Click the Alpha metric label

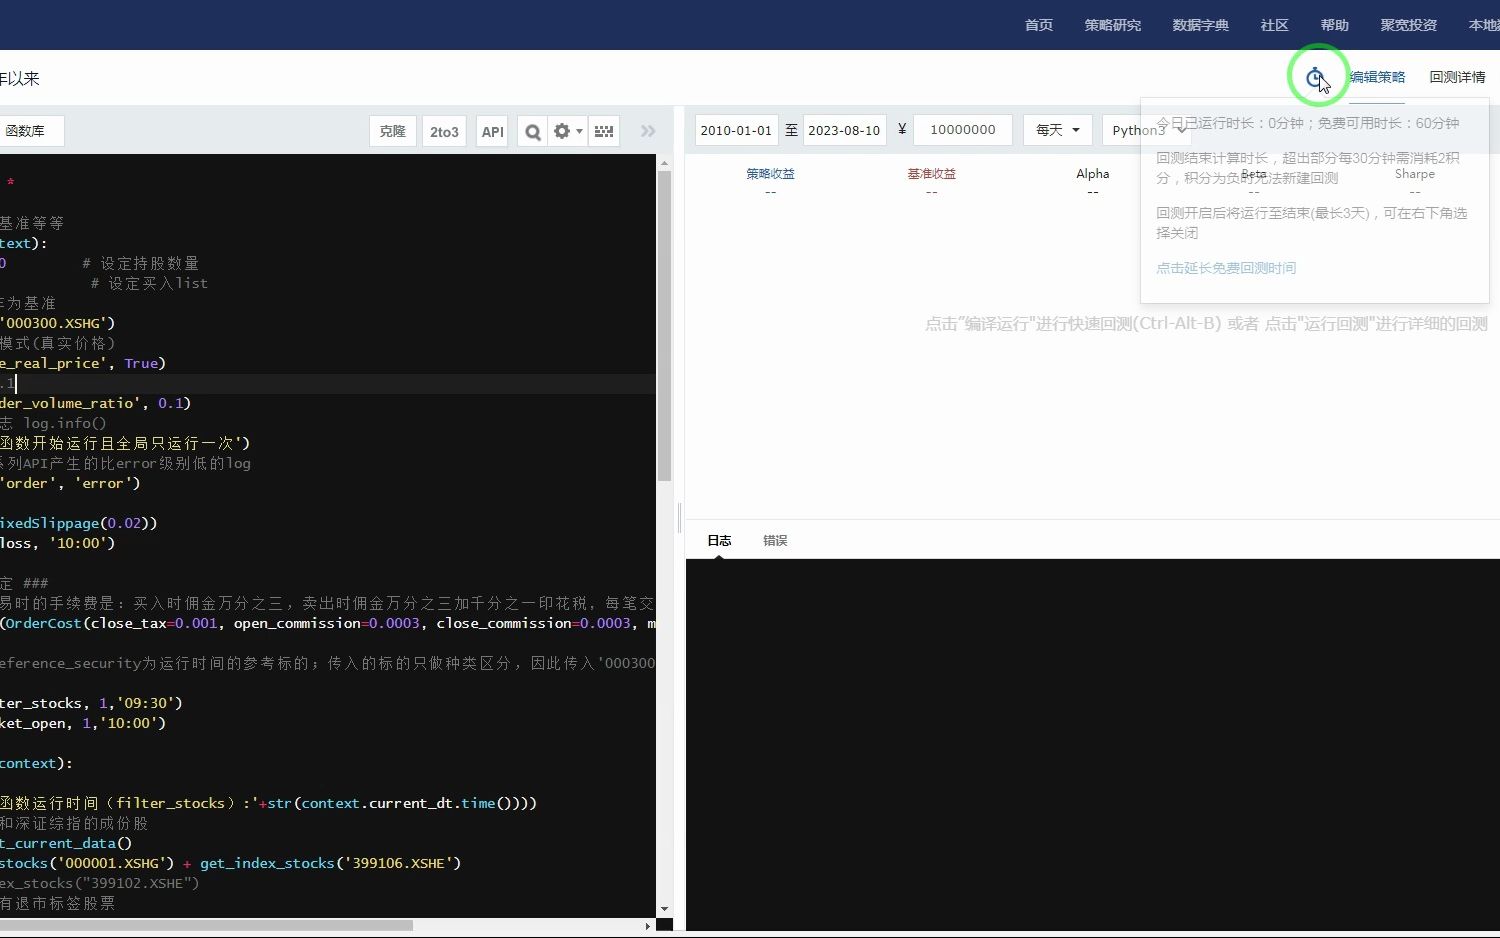(1092, 174)
